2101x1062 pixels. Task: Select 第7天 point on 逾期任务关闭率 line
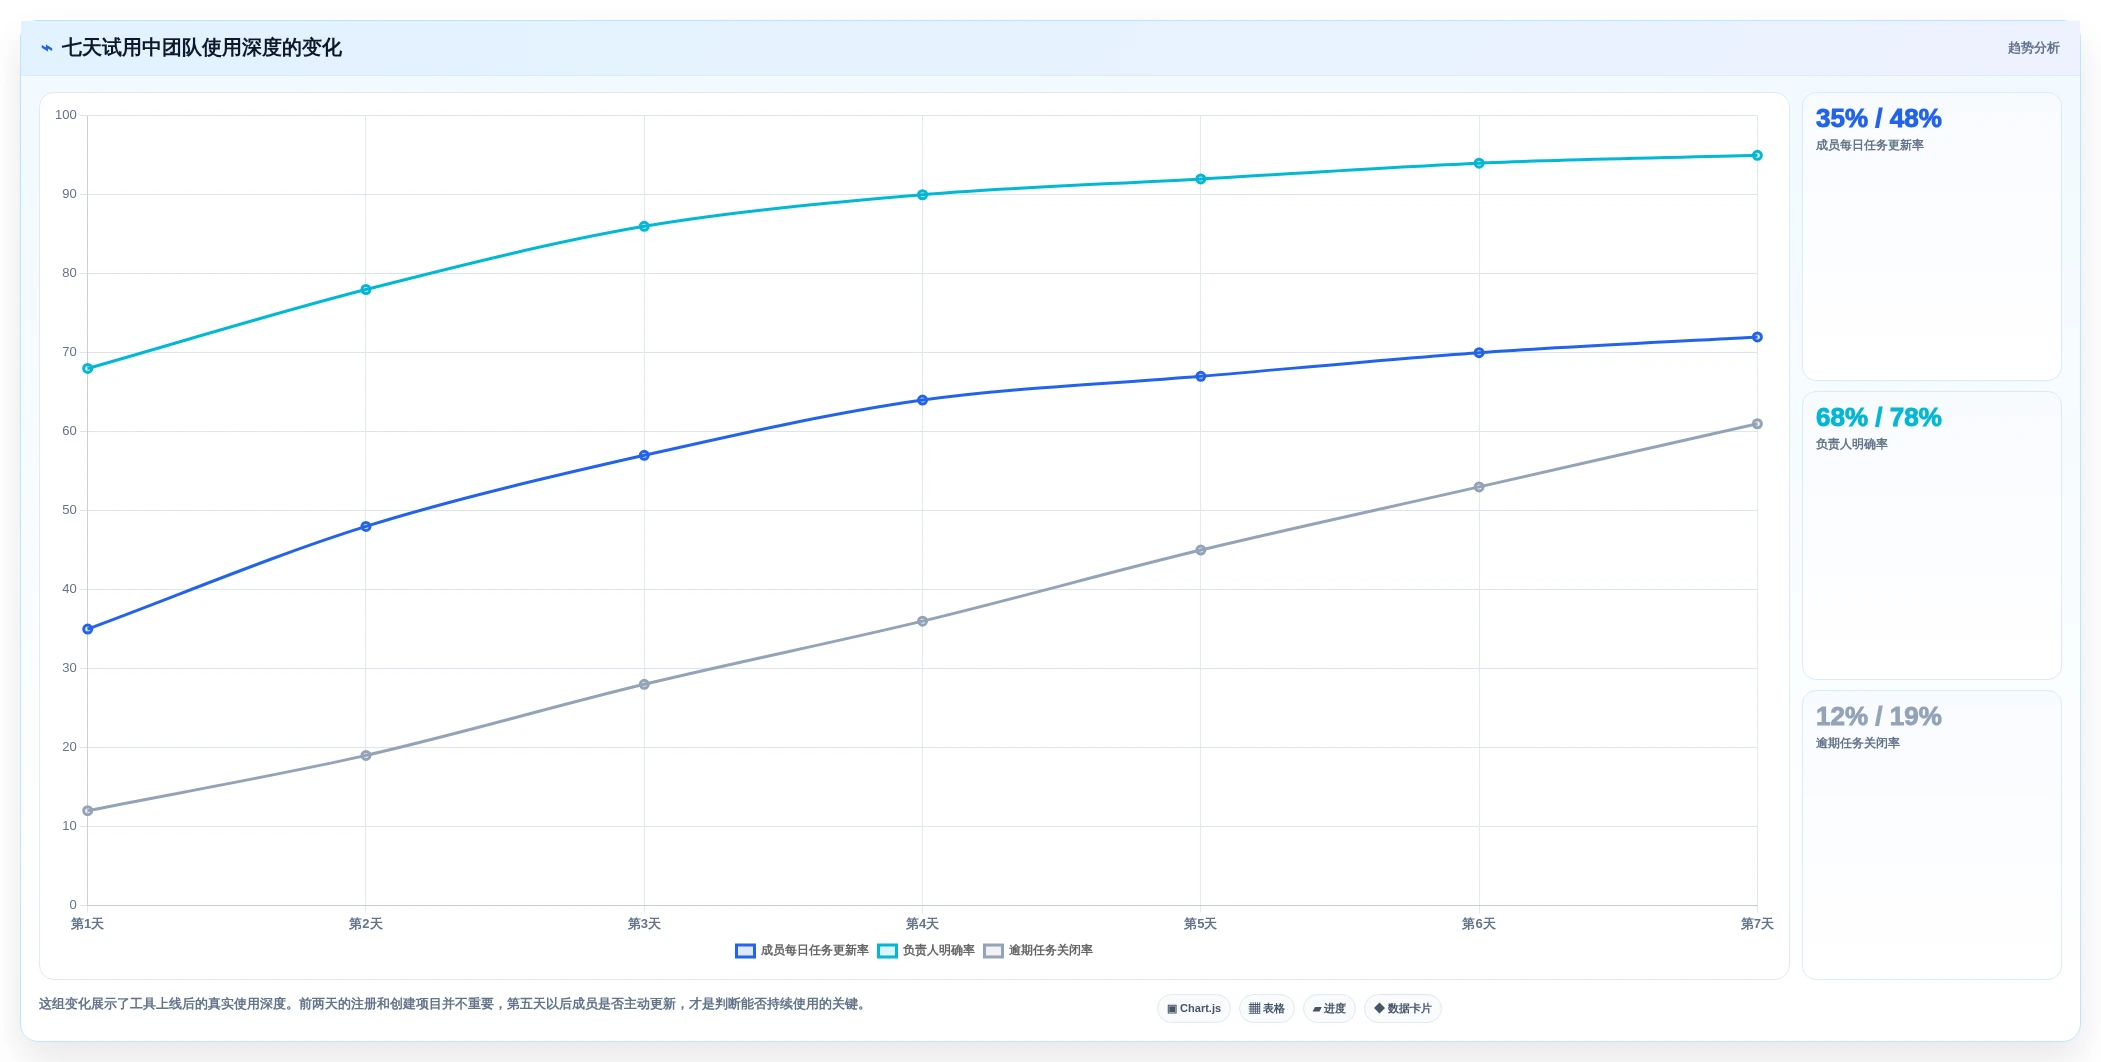tap(1757, 424)
